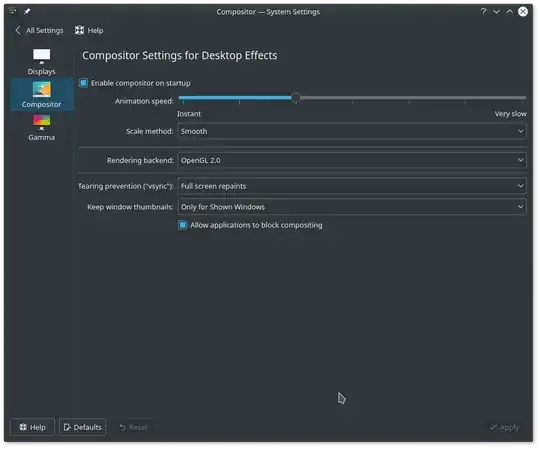The height and width of the screenshot is (449, 540).
Task: Toggle Allow applications to block compositing
Action: tap(183, 225)
